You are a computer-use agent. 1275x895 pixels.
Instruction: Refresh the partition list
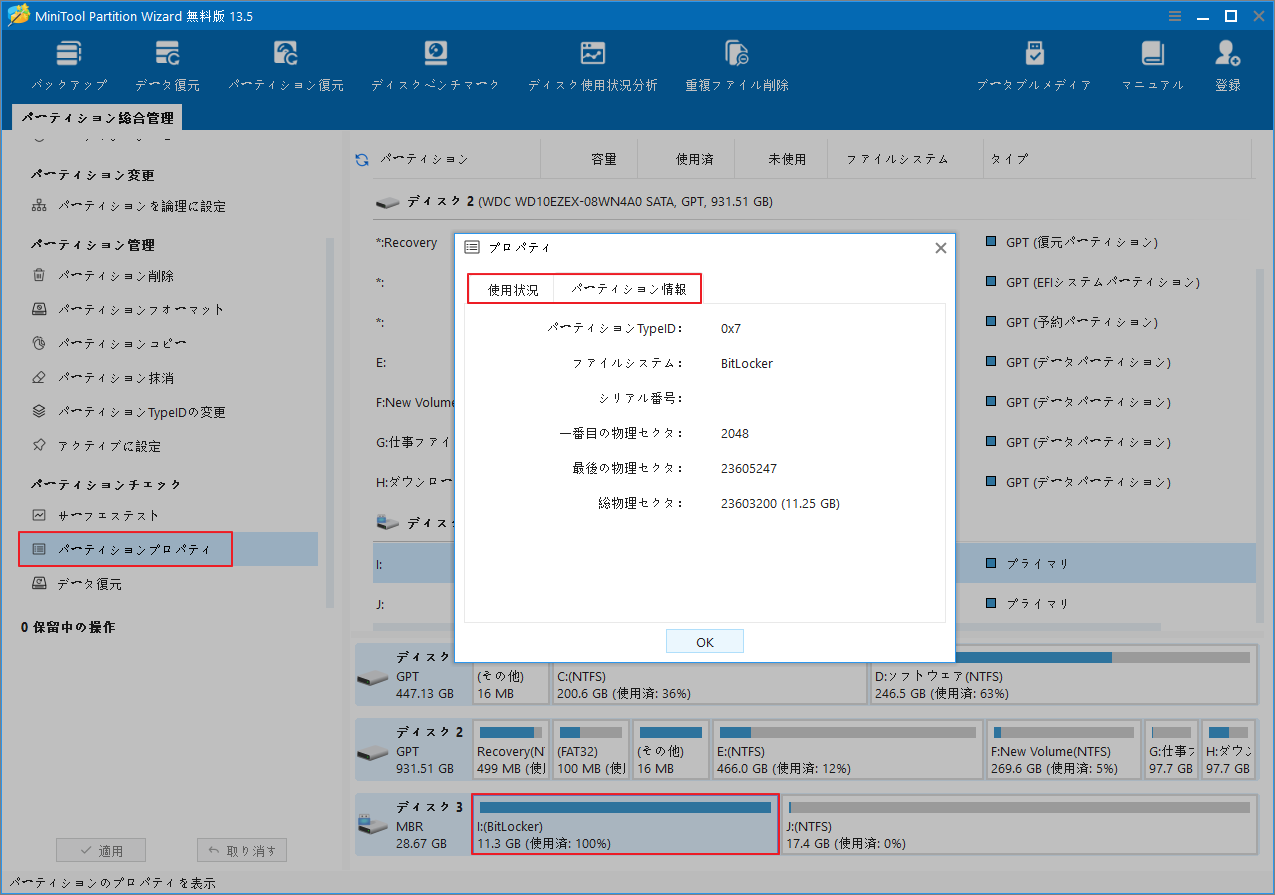(361, 158)
